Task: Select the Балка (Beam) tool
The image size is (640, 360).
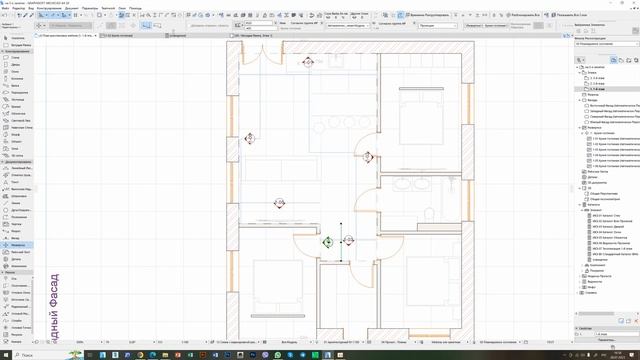Action: coord(16,86)
